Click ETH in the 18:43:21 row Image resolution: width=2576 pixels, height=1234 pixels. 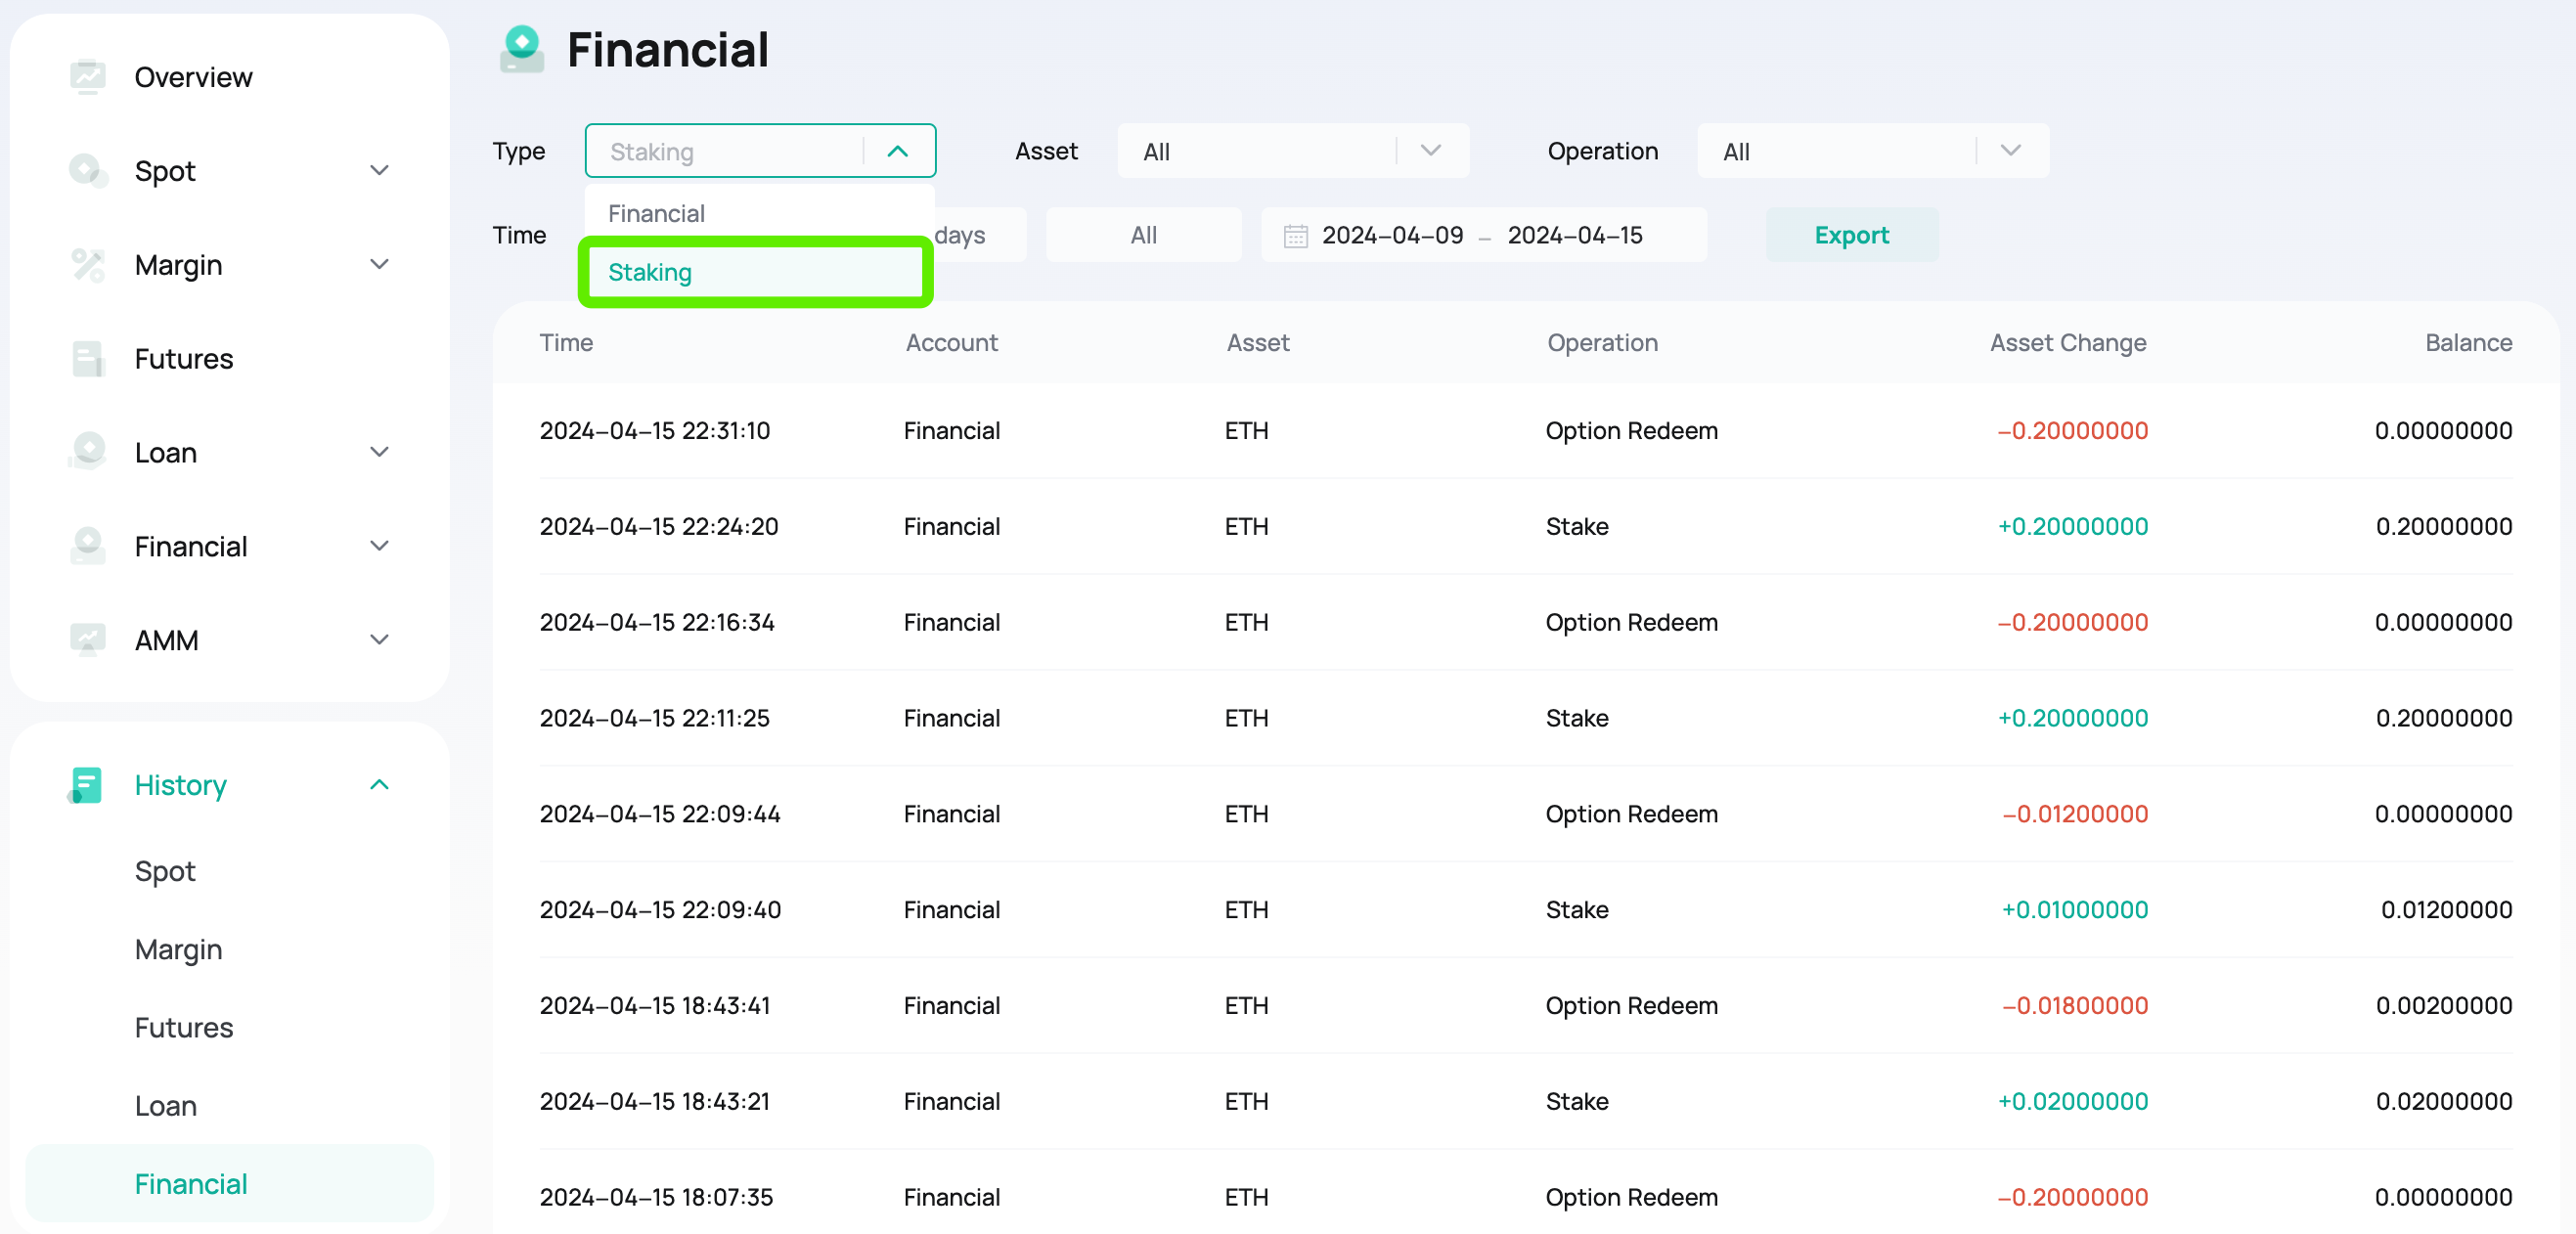click(1246, 1101)
